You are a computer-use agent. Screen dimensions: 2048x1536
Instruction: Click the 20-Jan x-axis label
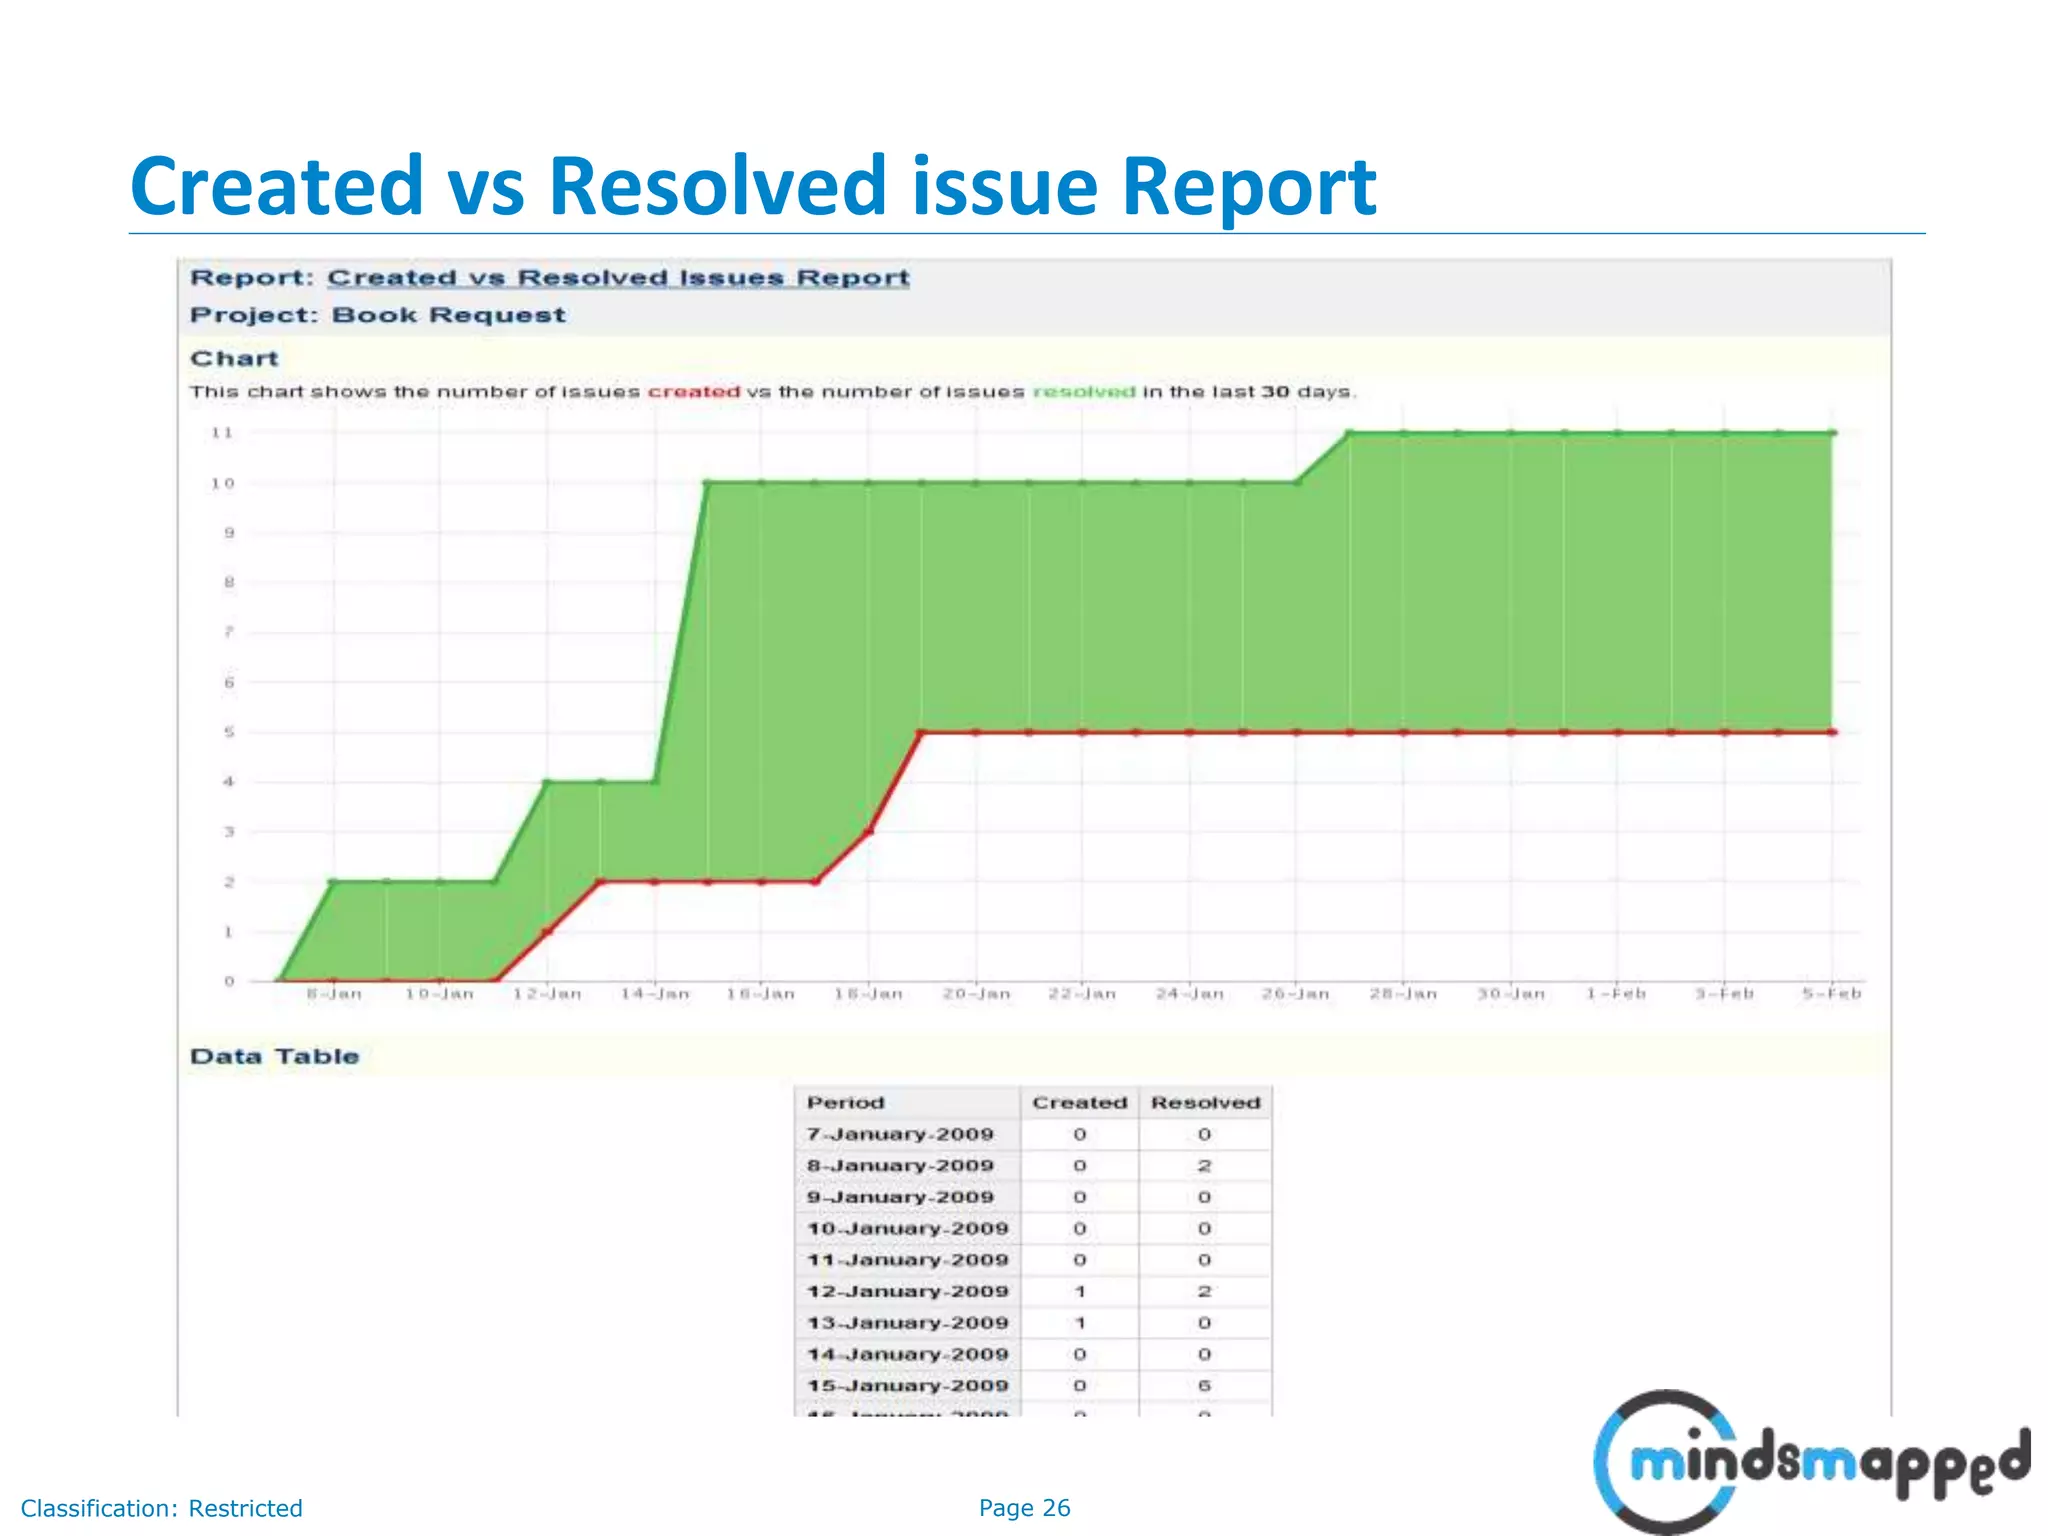976,994
